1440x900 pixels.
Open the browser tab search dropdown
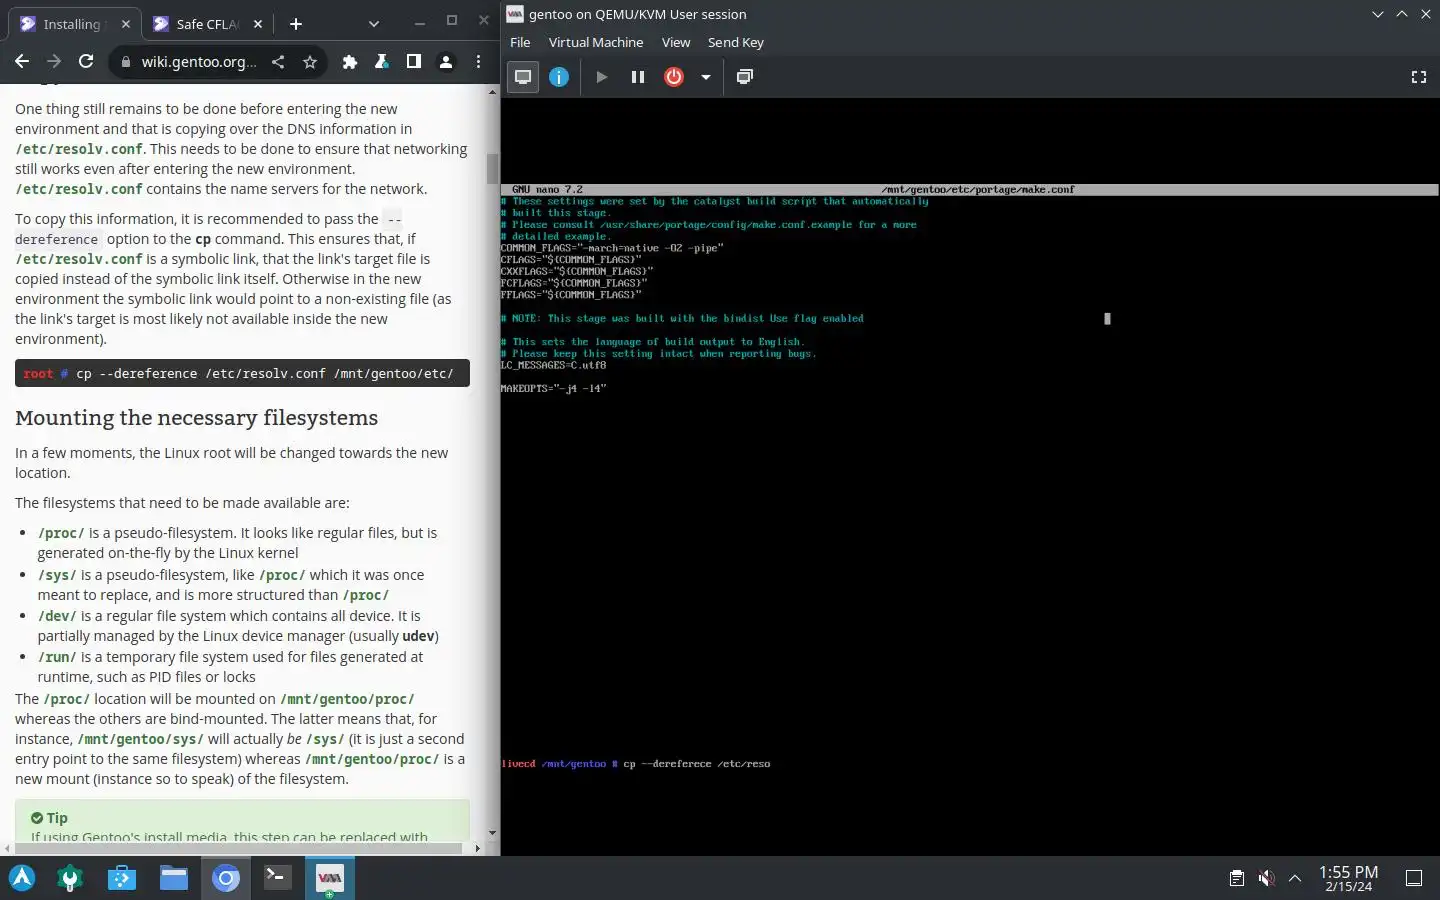(373, 24)
